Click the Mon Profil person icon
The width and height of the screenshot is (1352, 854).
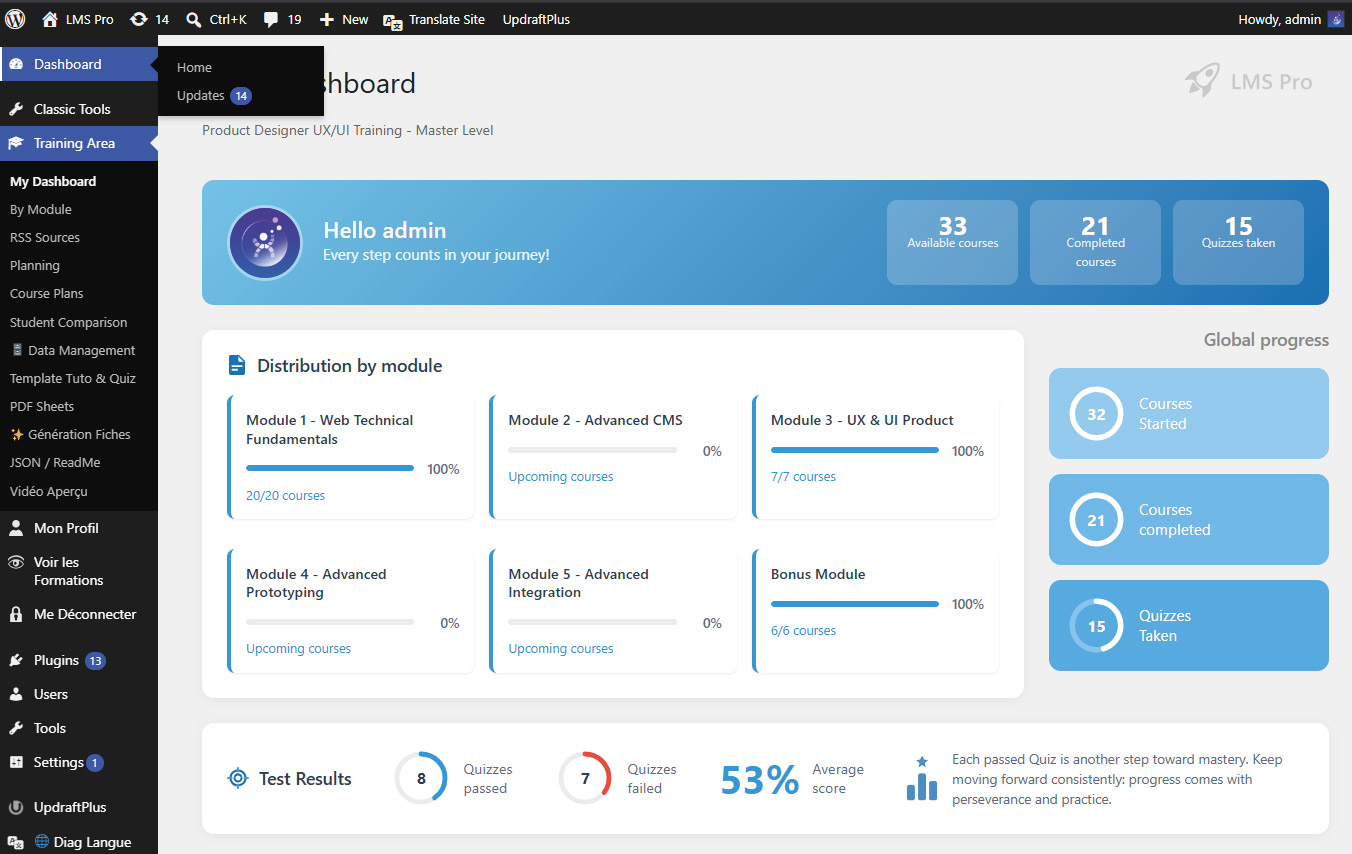16,528
